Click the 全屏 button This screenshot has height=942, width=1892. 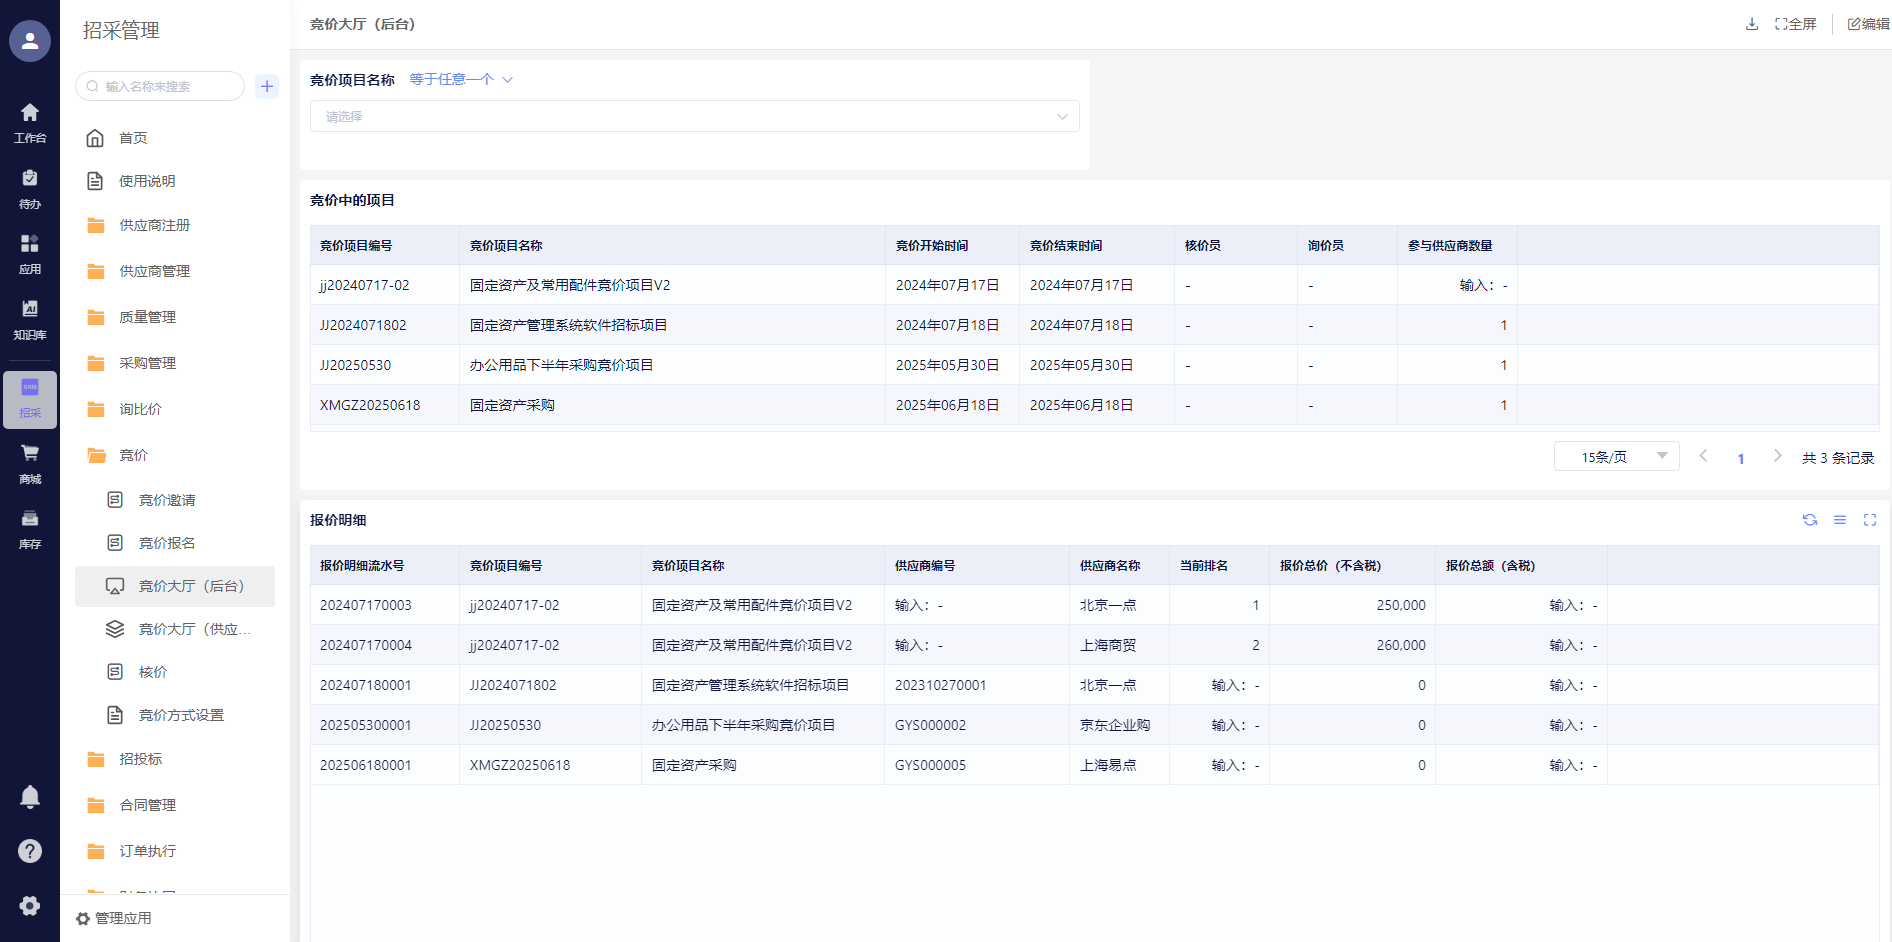[1795, 24]
